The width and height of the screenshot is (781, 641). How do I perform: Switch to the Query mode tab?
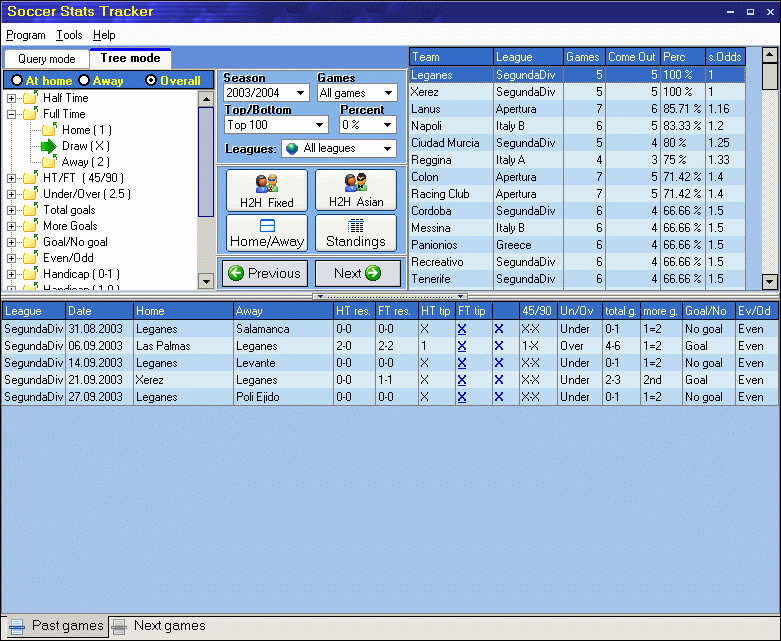coord(46,59)
